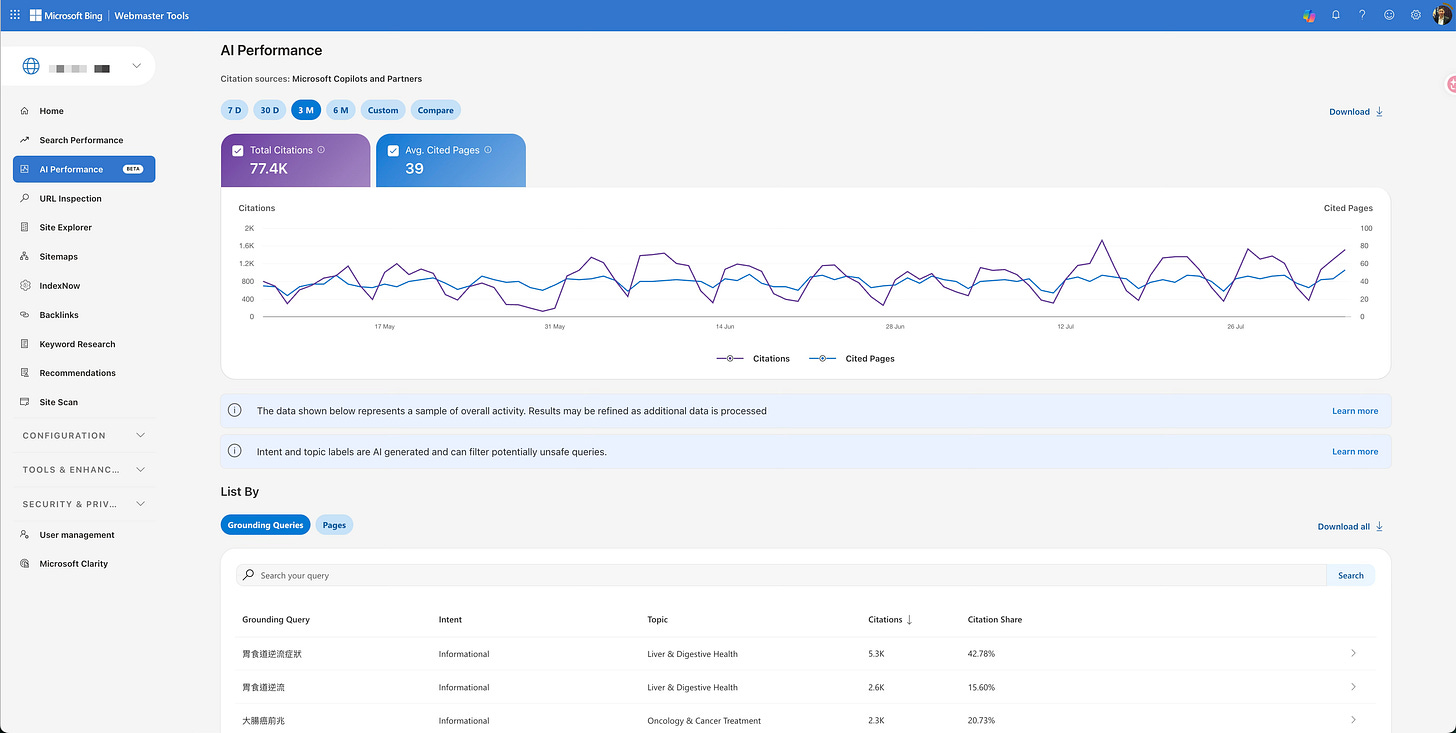This screenshot has width=1456, height=733.
Task: Sort by the Citations column arrow
Action: point(909,619)
